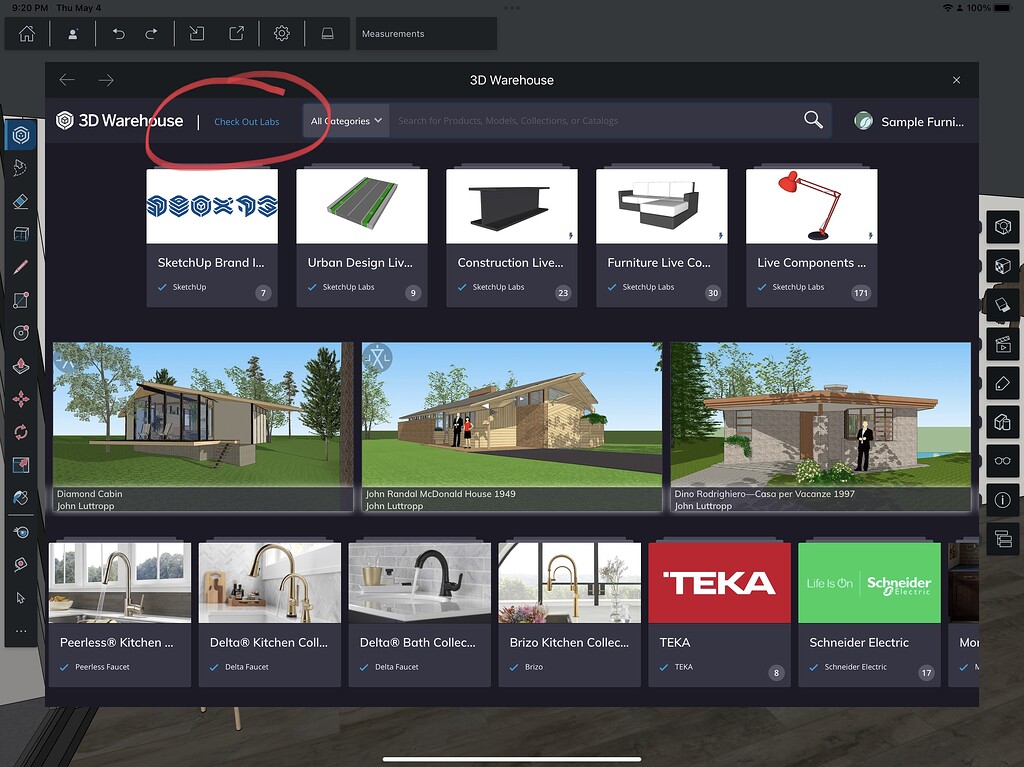Image resolution: width=1024 pixels, height=767 pixels.
Task: Open the All Categories dropdown
Action: [x=345, y=120]
